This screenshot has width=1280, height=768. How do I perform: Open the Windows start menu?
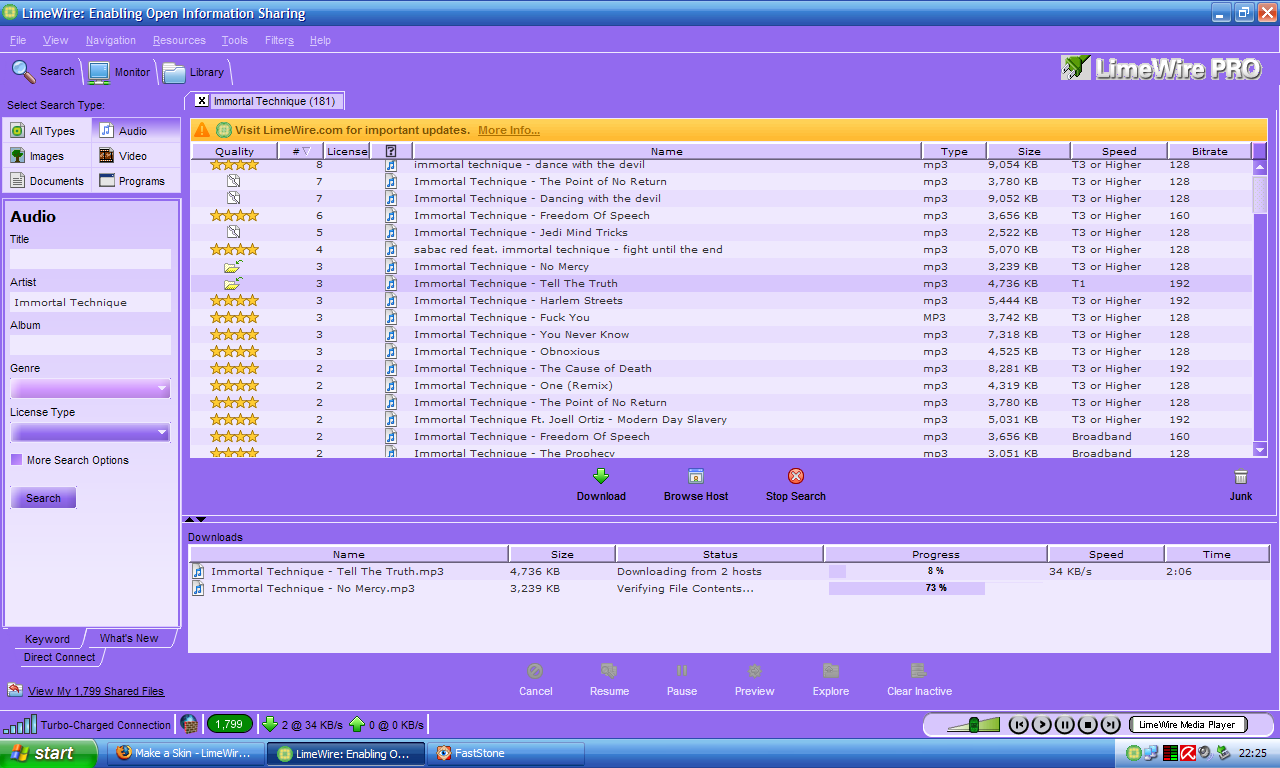pos(48,753)
